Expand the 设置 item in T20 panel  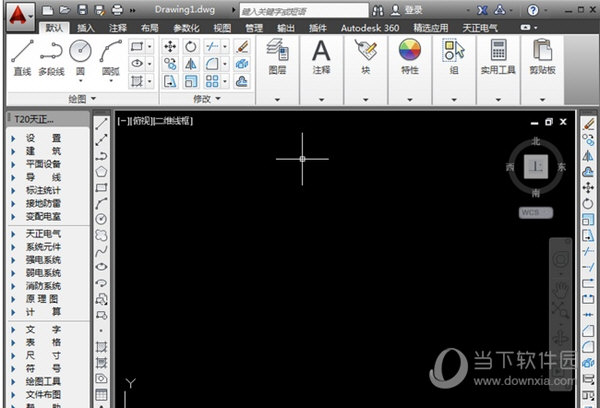click(x=43, y=138)
